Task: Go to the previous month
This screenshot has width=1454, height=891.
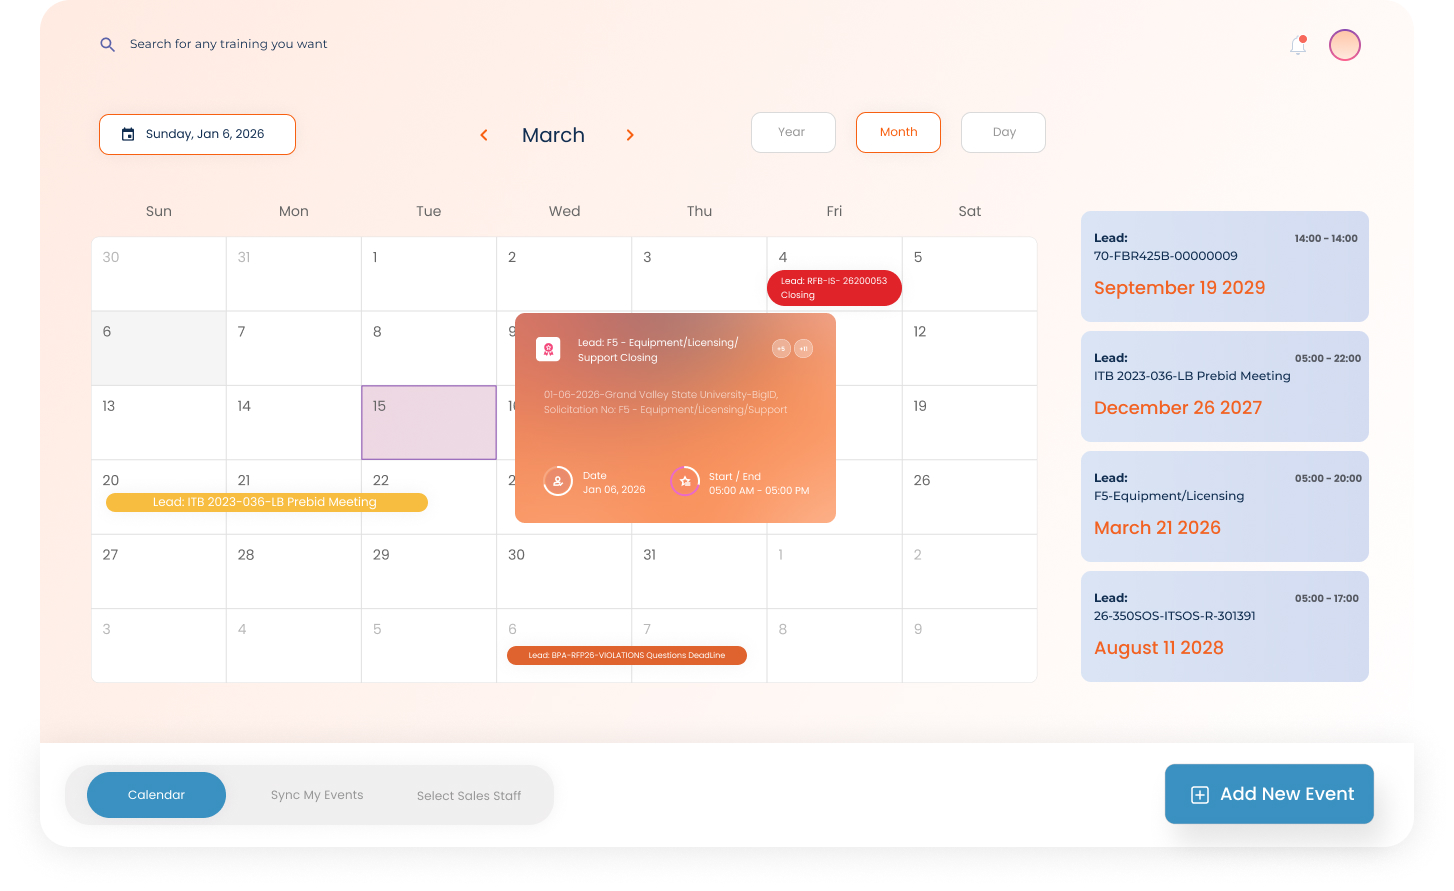Action: (x=484, y=135)
